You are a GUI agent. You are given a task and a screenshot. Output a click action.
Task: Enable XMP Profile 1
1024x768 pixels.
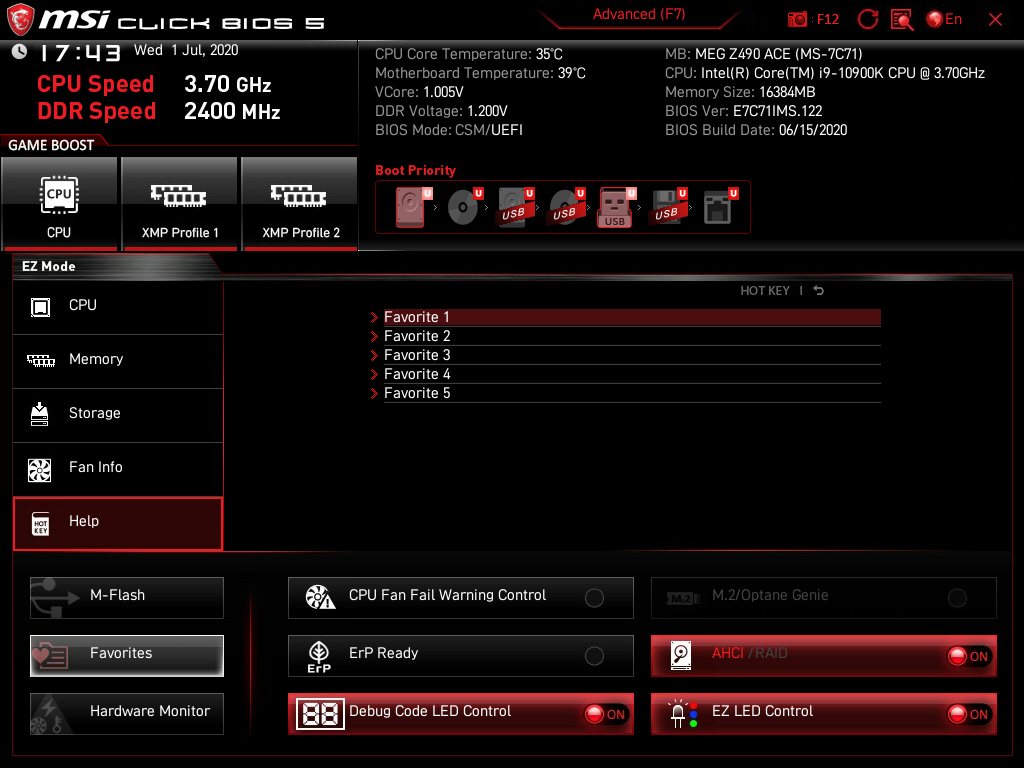[180, 204]
